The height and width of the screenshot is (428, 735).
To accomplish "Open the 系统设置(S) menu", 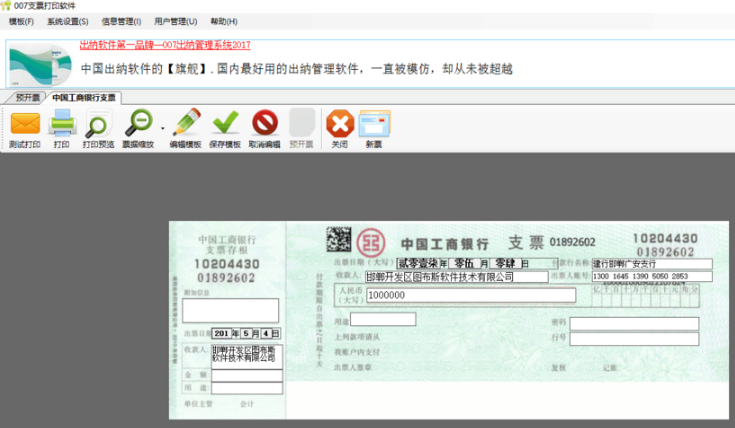I will tap(68, 22).
